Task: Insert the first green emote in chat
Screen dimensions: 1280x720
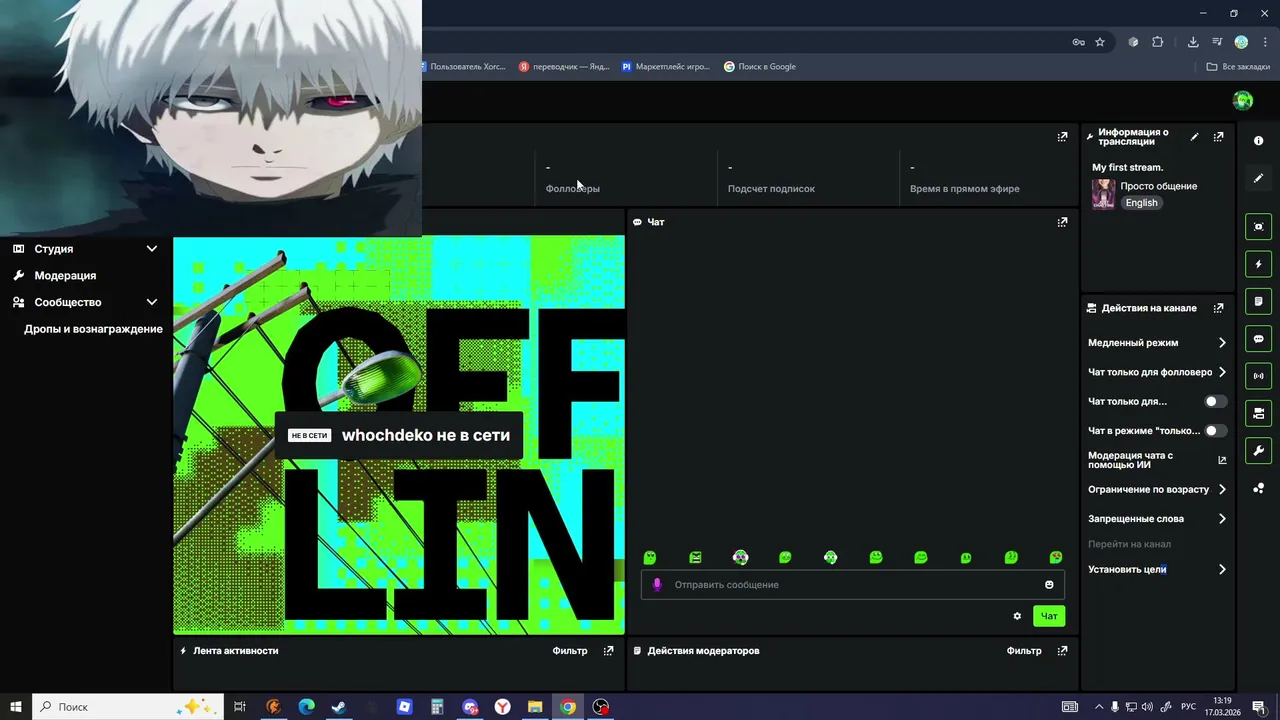Action: [x=650, y=557]
